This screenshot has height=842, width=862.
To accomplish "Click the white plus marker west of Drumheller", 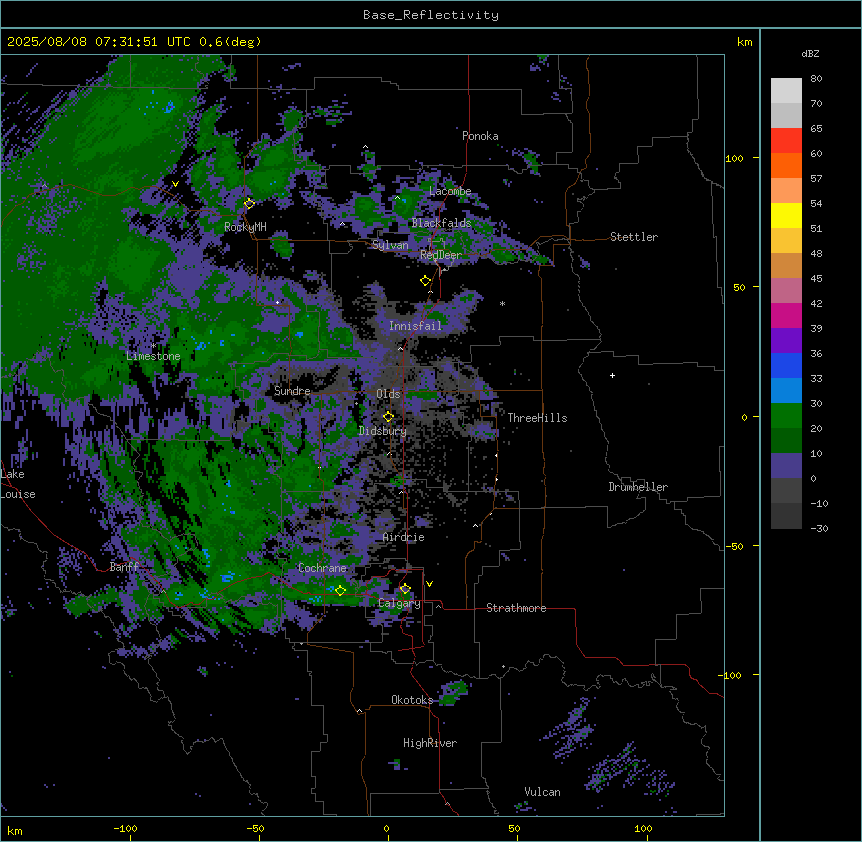I will click(612, 375).
